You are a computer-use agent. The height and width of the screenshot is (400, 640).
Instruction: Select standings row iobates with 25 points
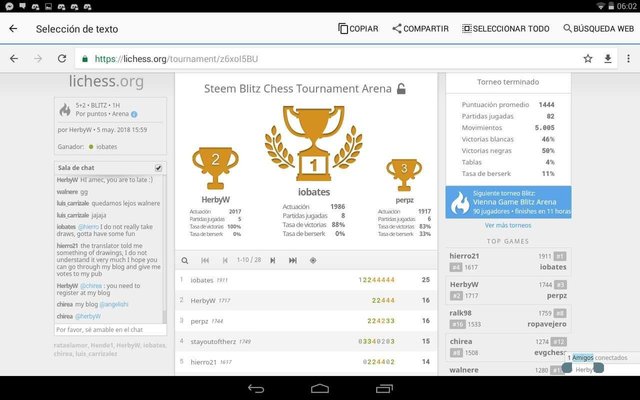point(306,280)
